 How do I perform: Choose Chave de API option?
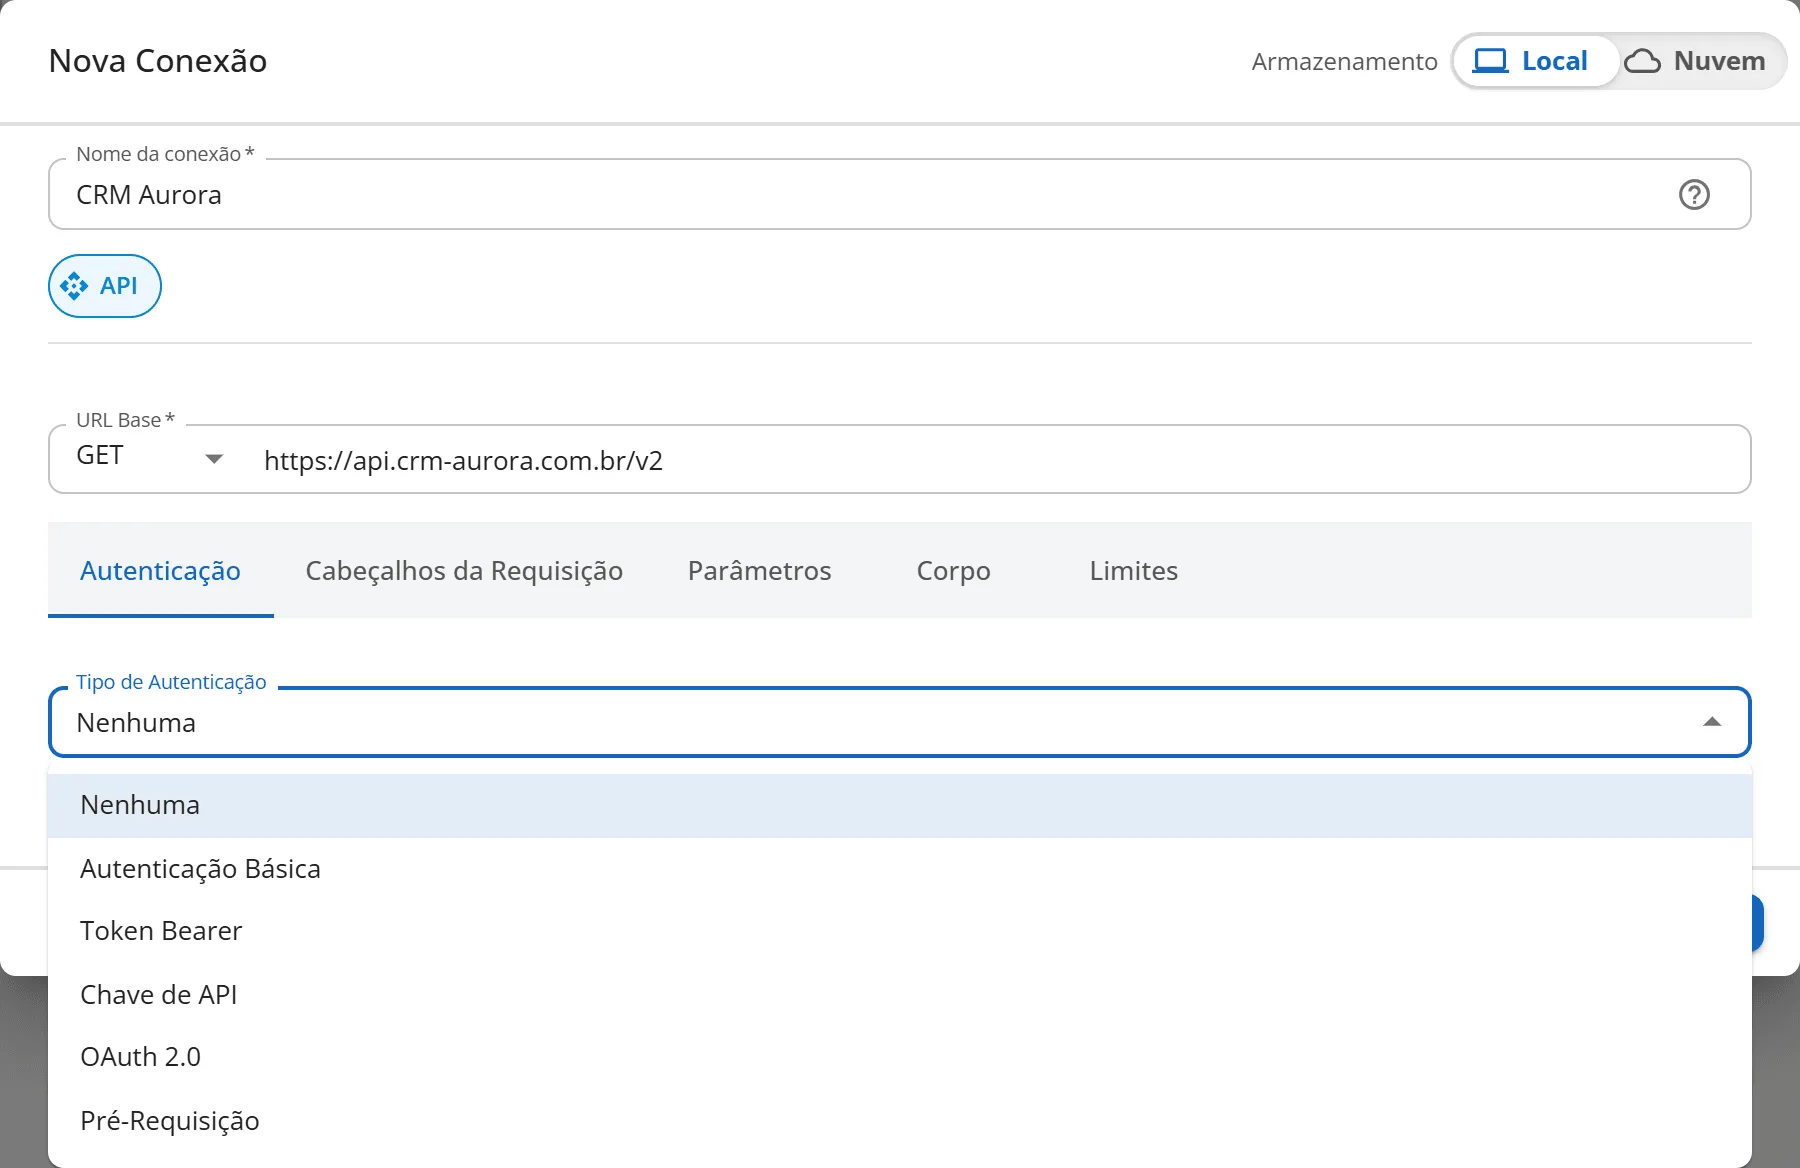(x=900, y=995)
